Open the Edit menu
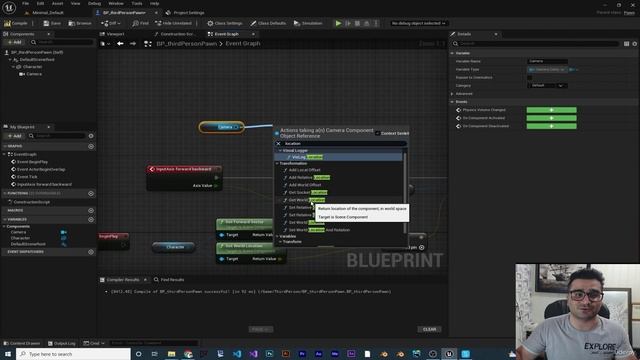This screenshot has height=360, width=640. (x=40, y=3)
